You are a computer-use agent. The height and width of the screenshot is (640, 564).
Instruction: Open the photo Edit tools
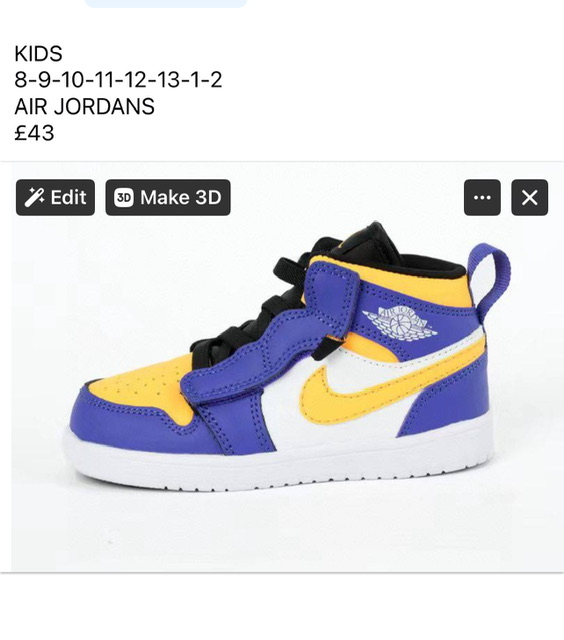click(x=55, y=198)
